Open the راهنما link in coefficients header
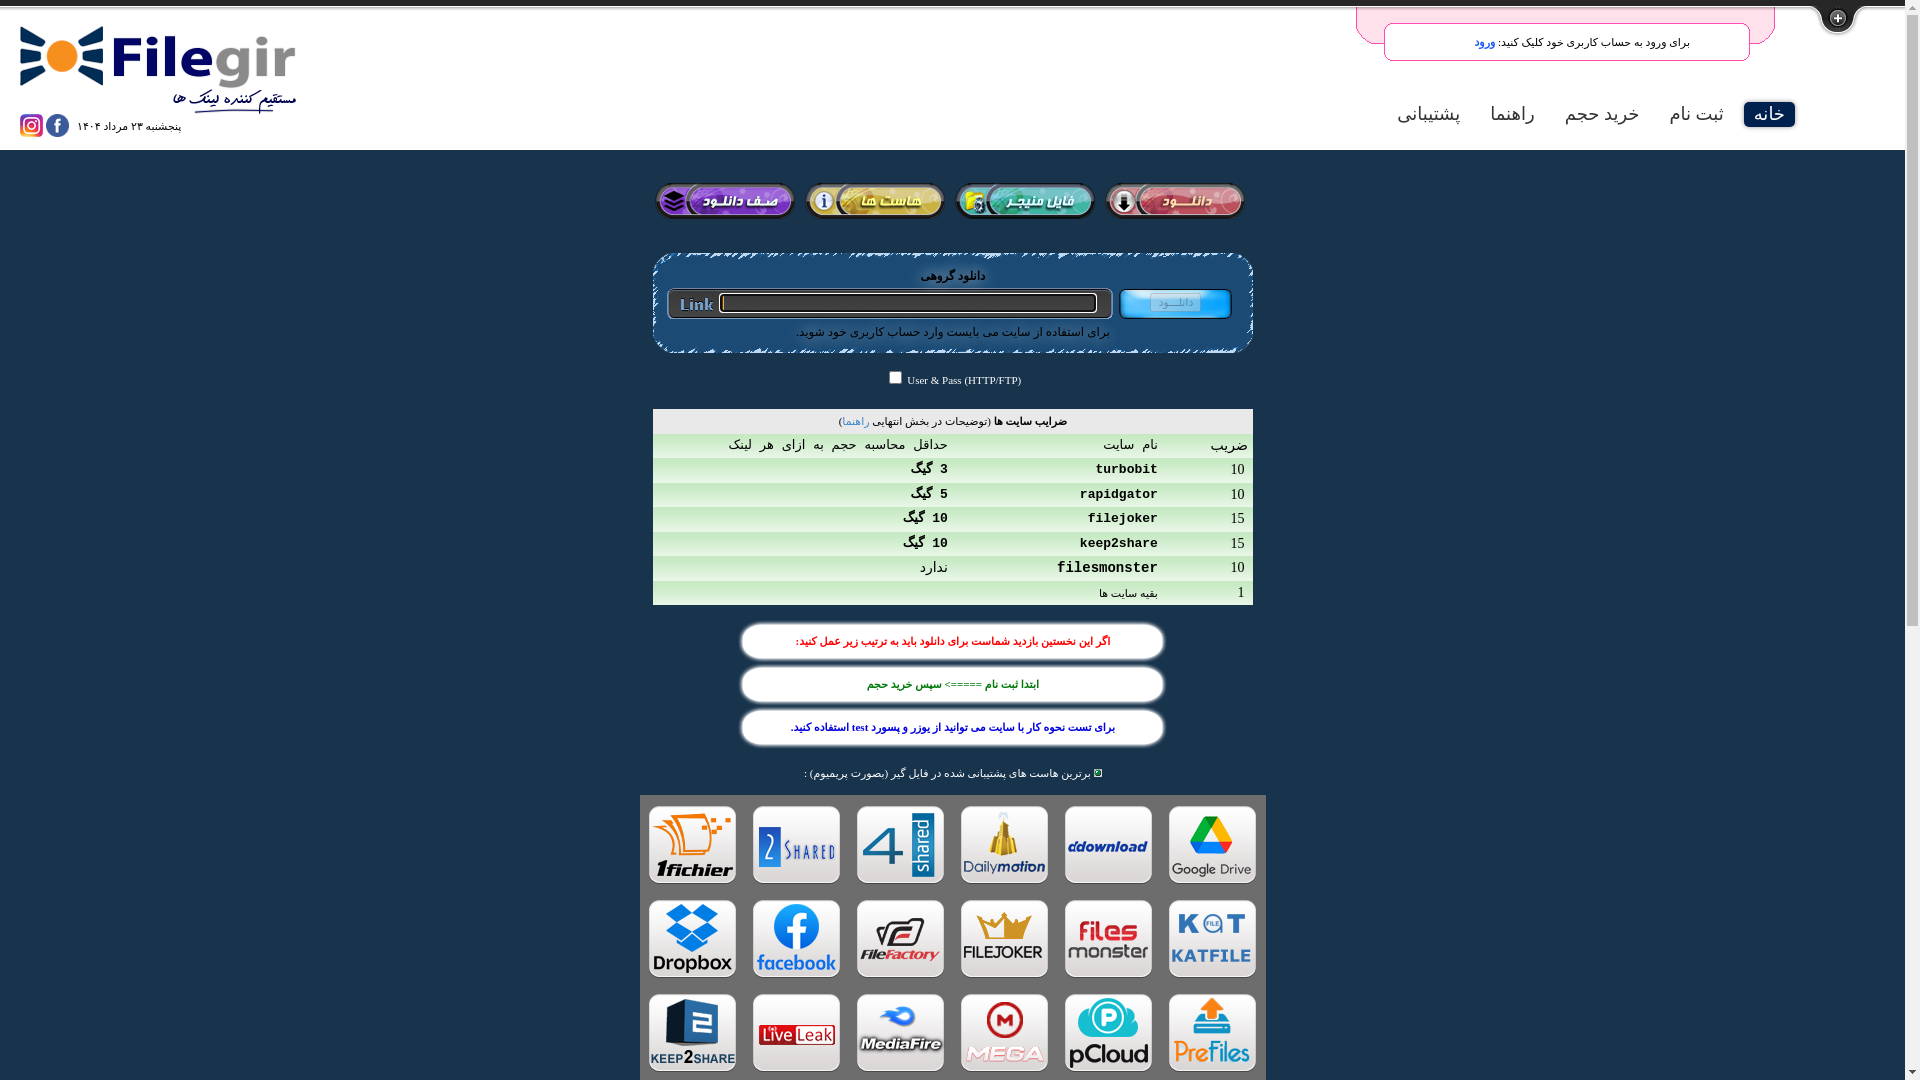 [x=855, y=422]
